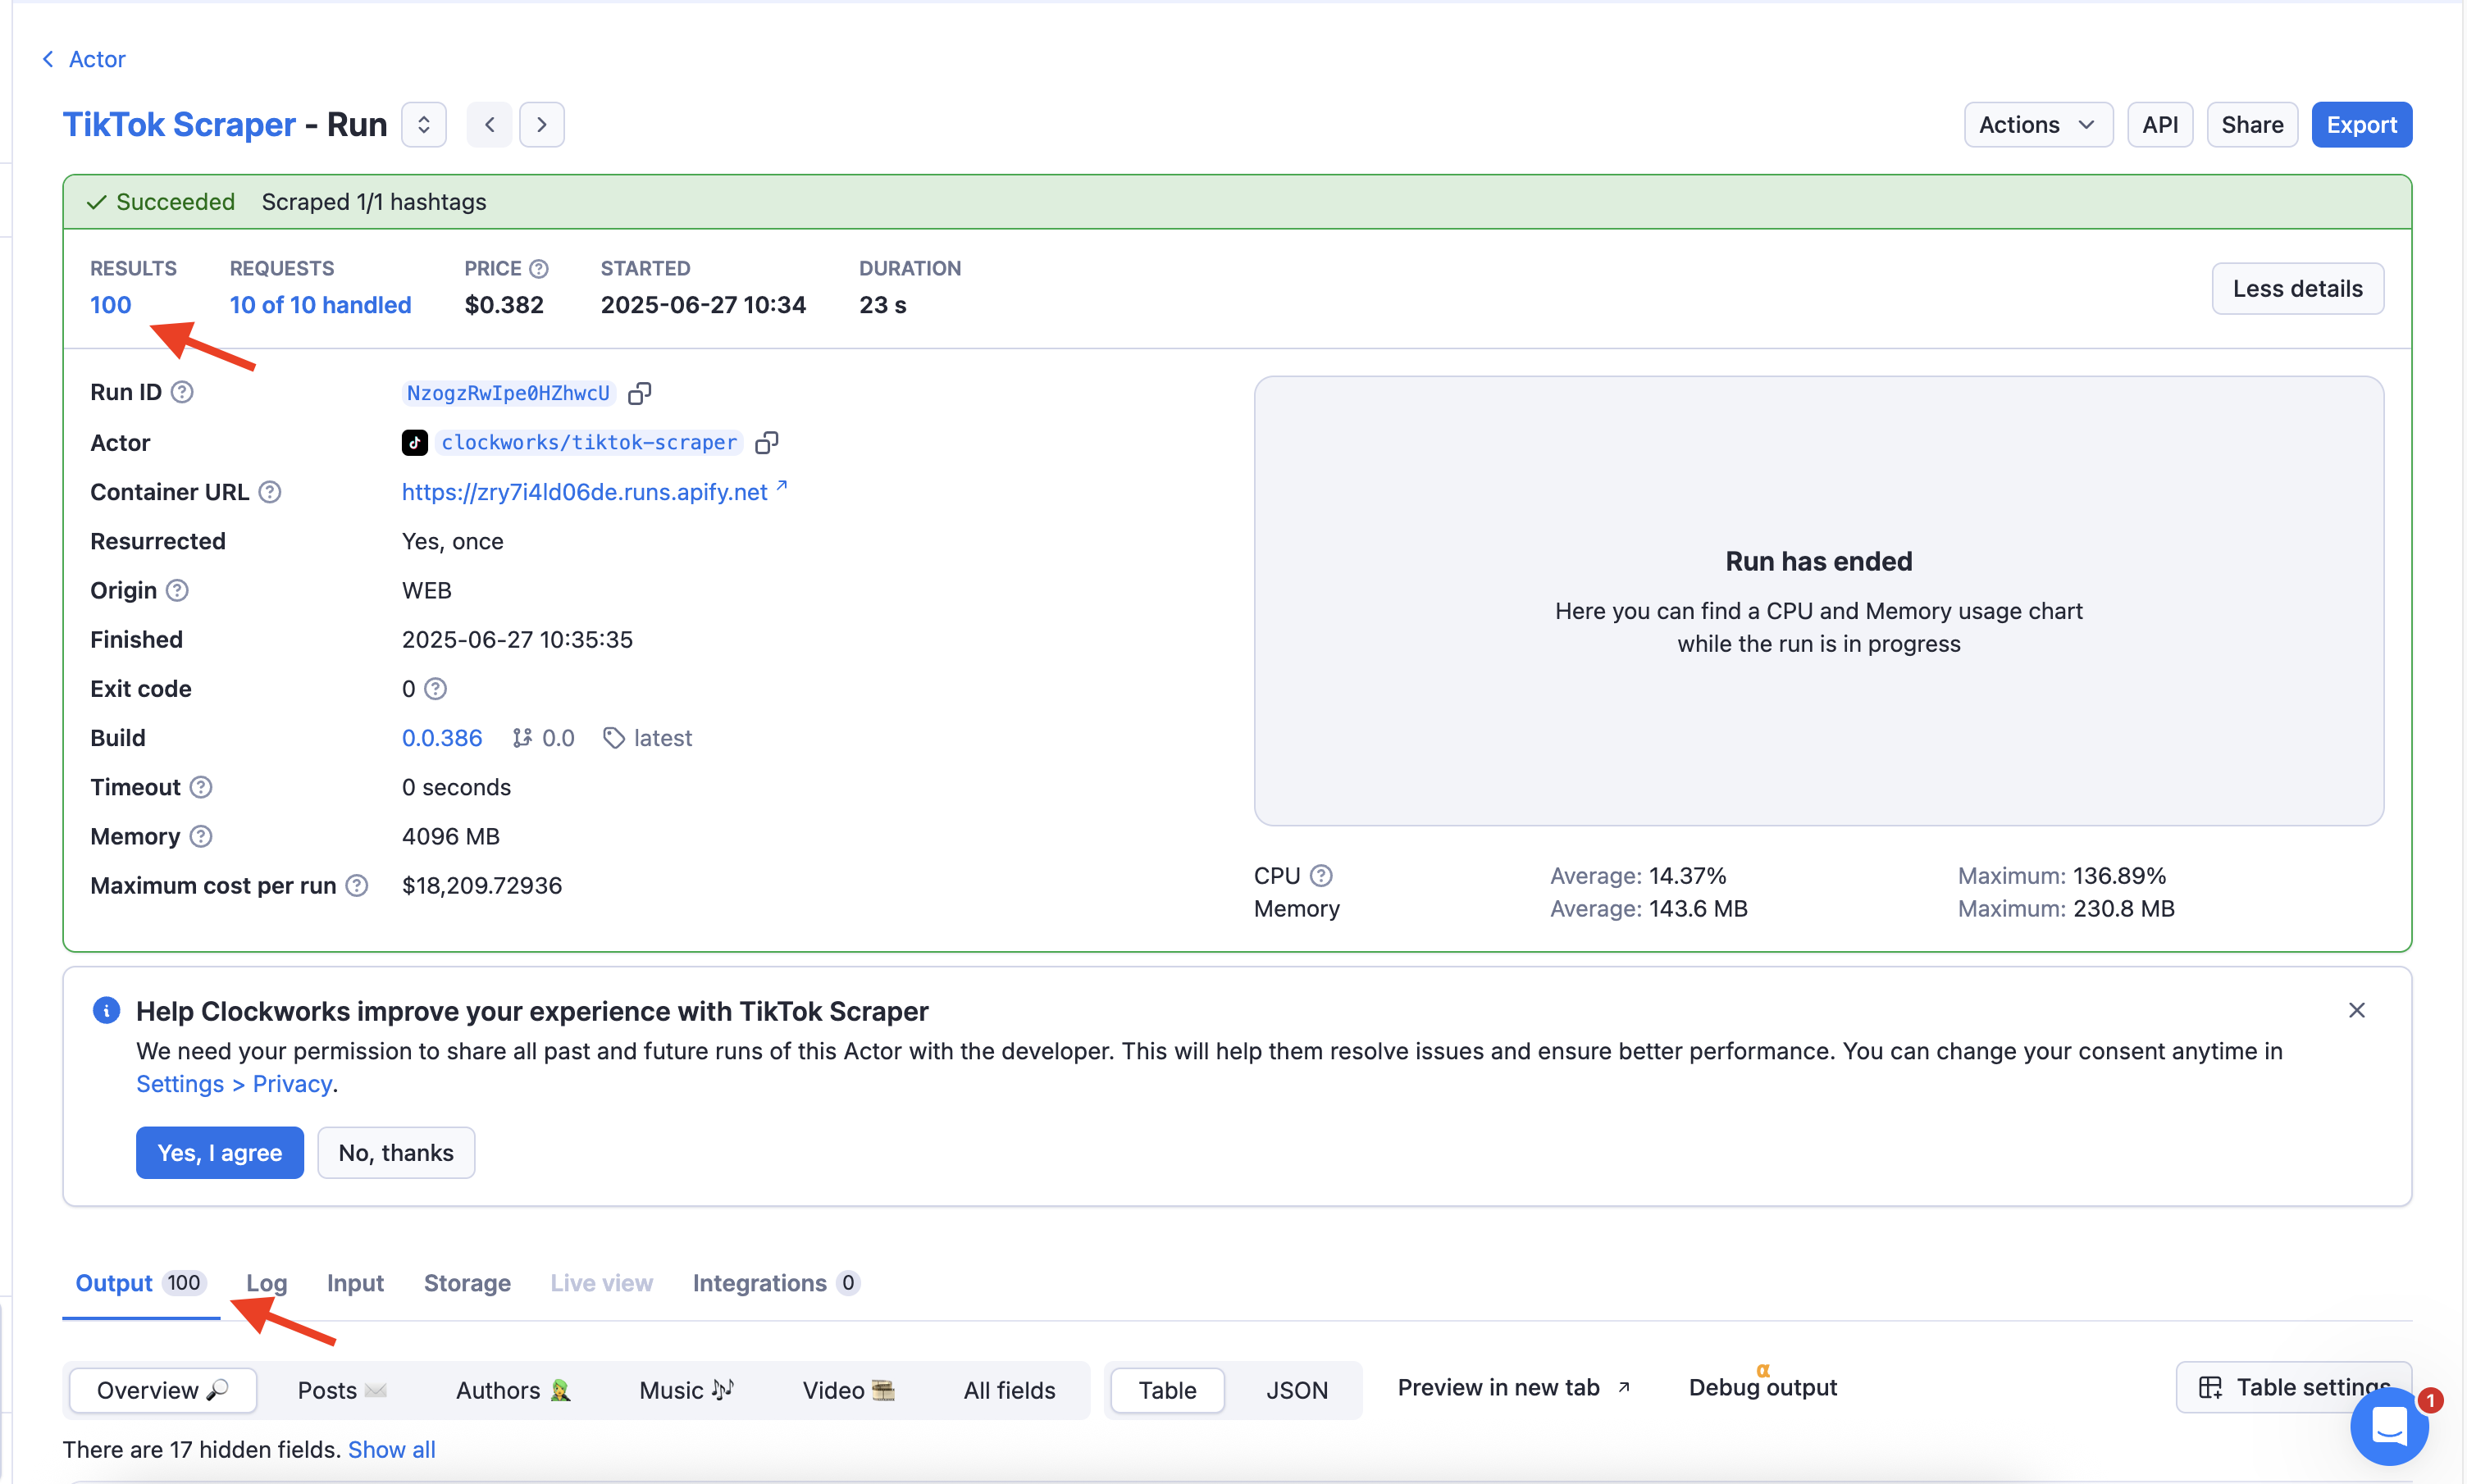Open the TikTok Scraper title link

click(179, 125)
